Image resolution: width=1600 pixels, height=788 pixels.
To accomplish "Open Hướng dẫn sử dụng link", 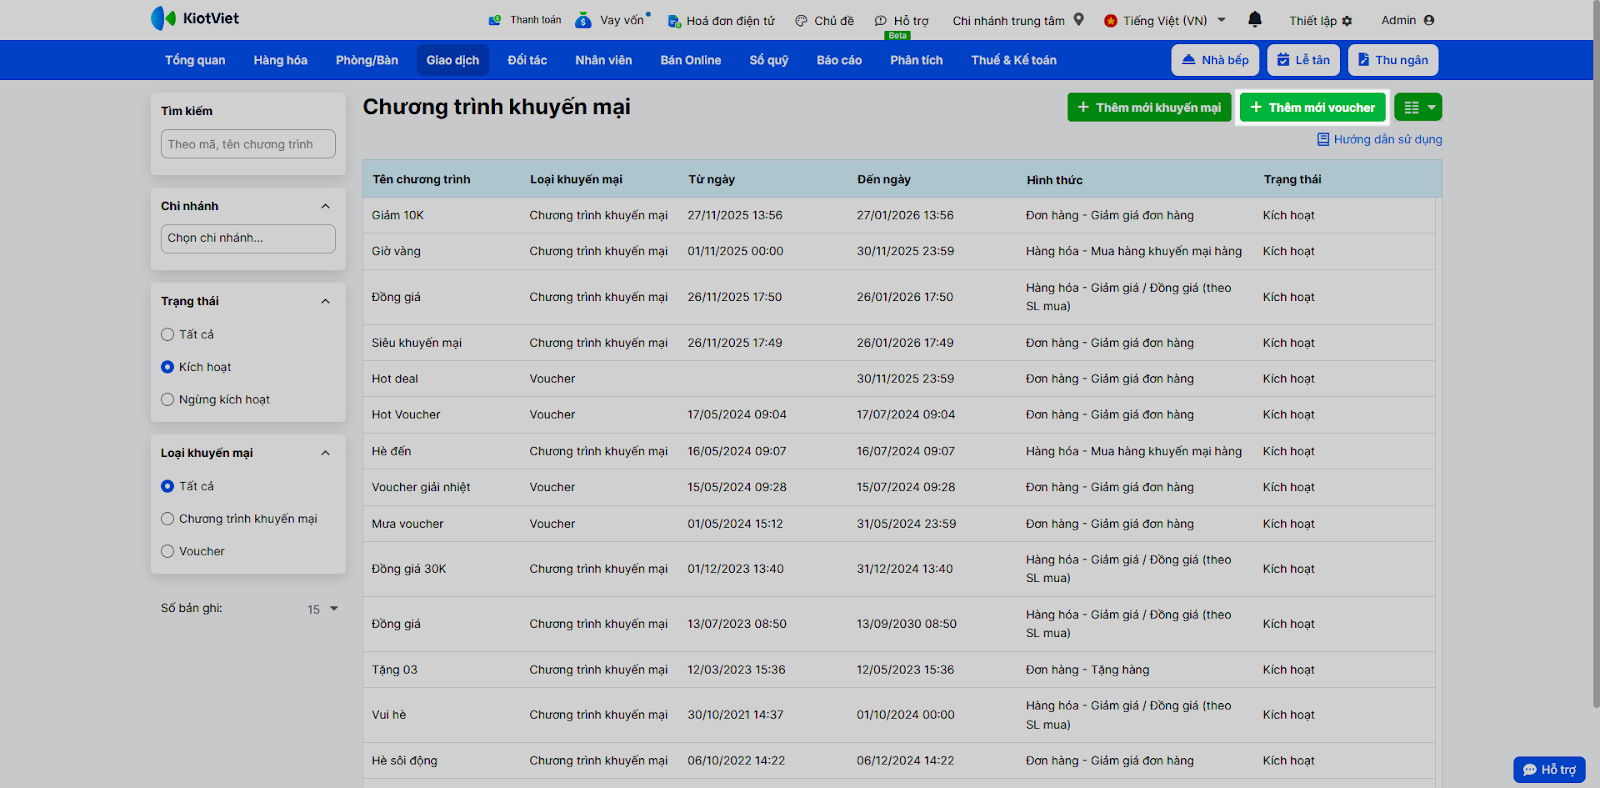I will [x=1387, y=140].
